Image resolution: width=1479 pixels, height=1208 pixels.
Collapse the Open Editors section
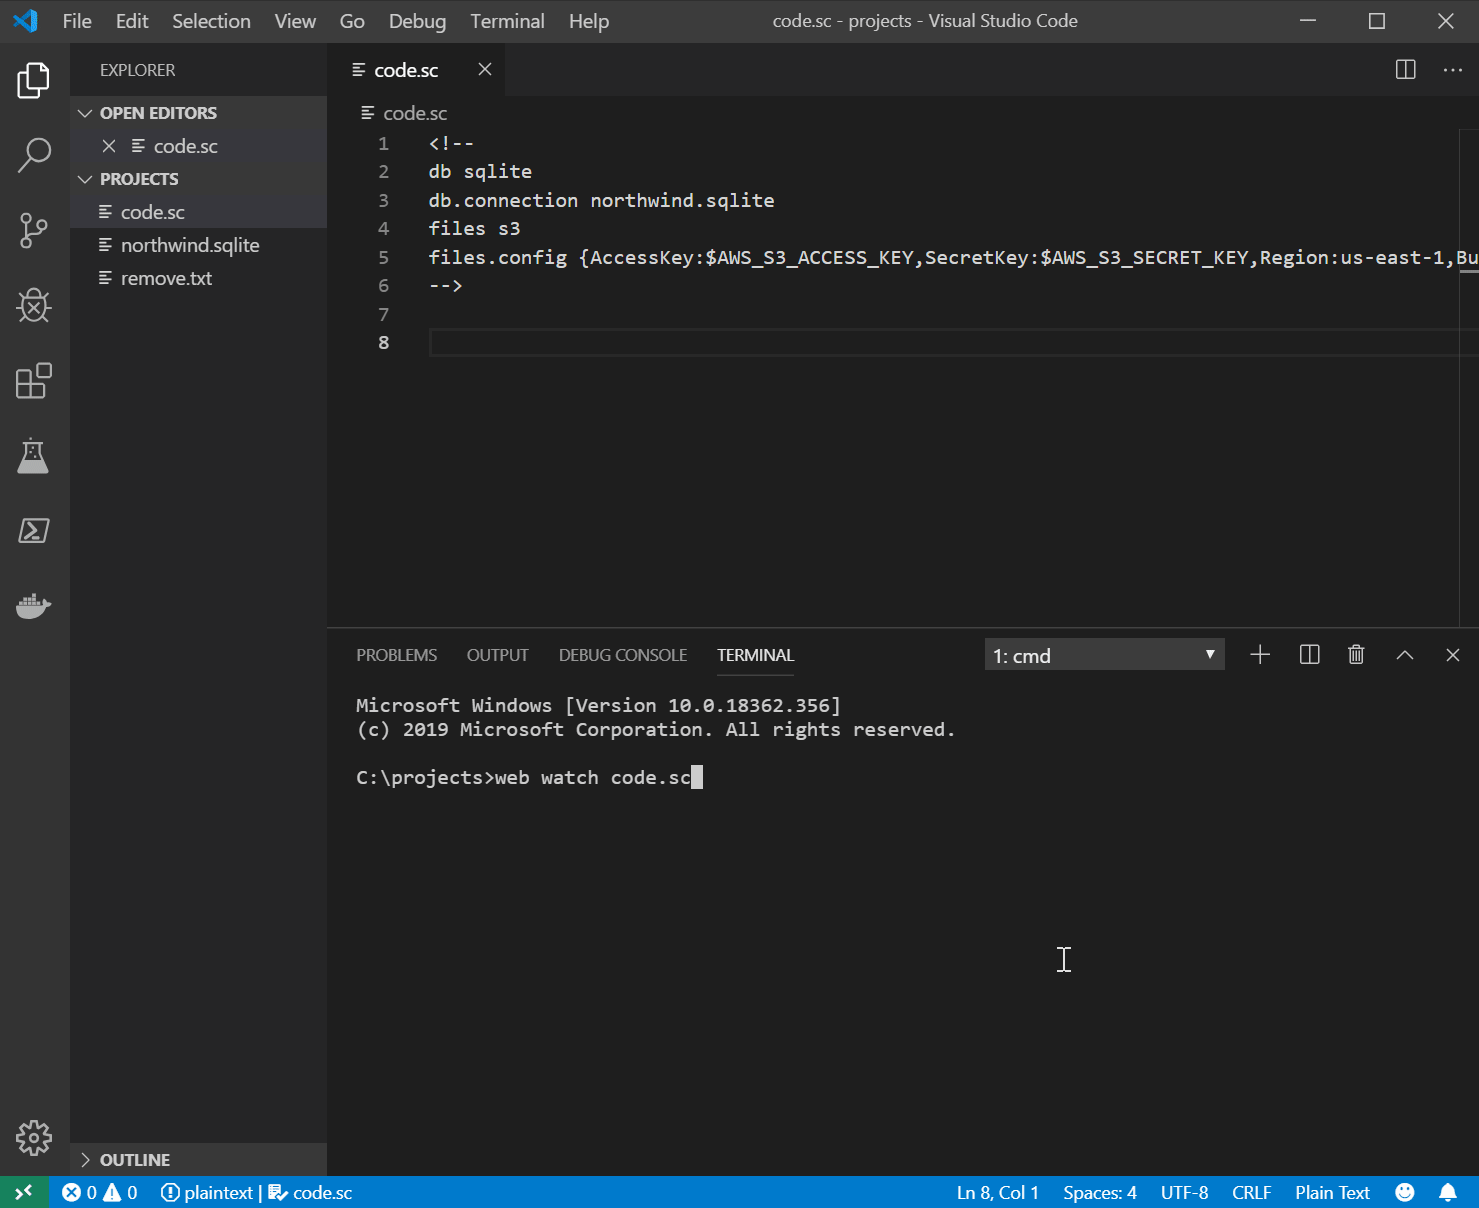click(199, 113)
